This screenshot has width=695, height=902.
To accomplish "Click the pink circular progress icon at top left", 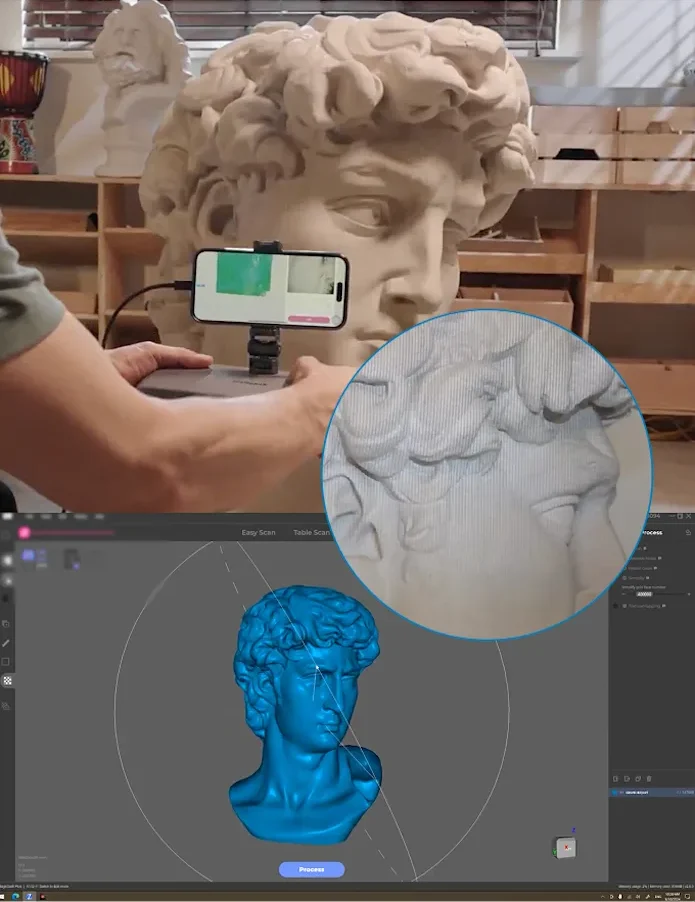I will point(24,533).
